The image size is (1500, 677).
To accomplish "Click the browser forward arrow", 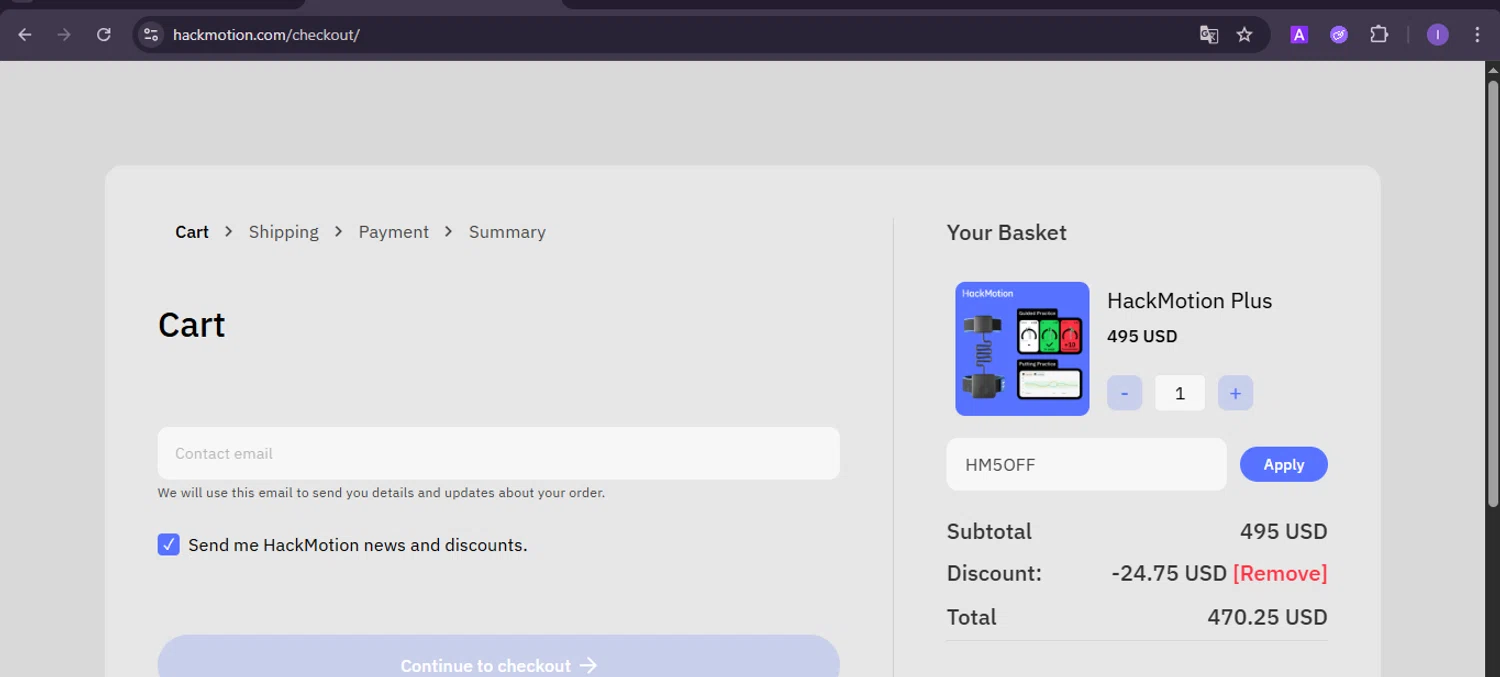I will (x=64, y=35).
